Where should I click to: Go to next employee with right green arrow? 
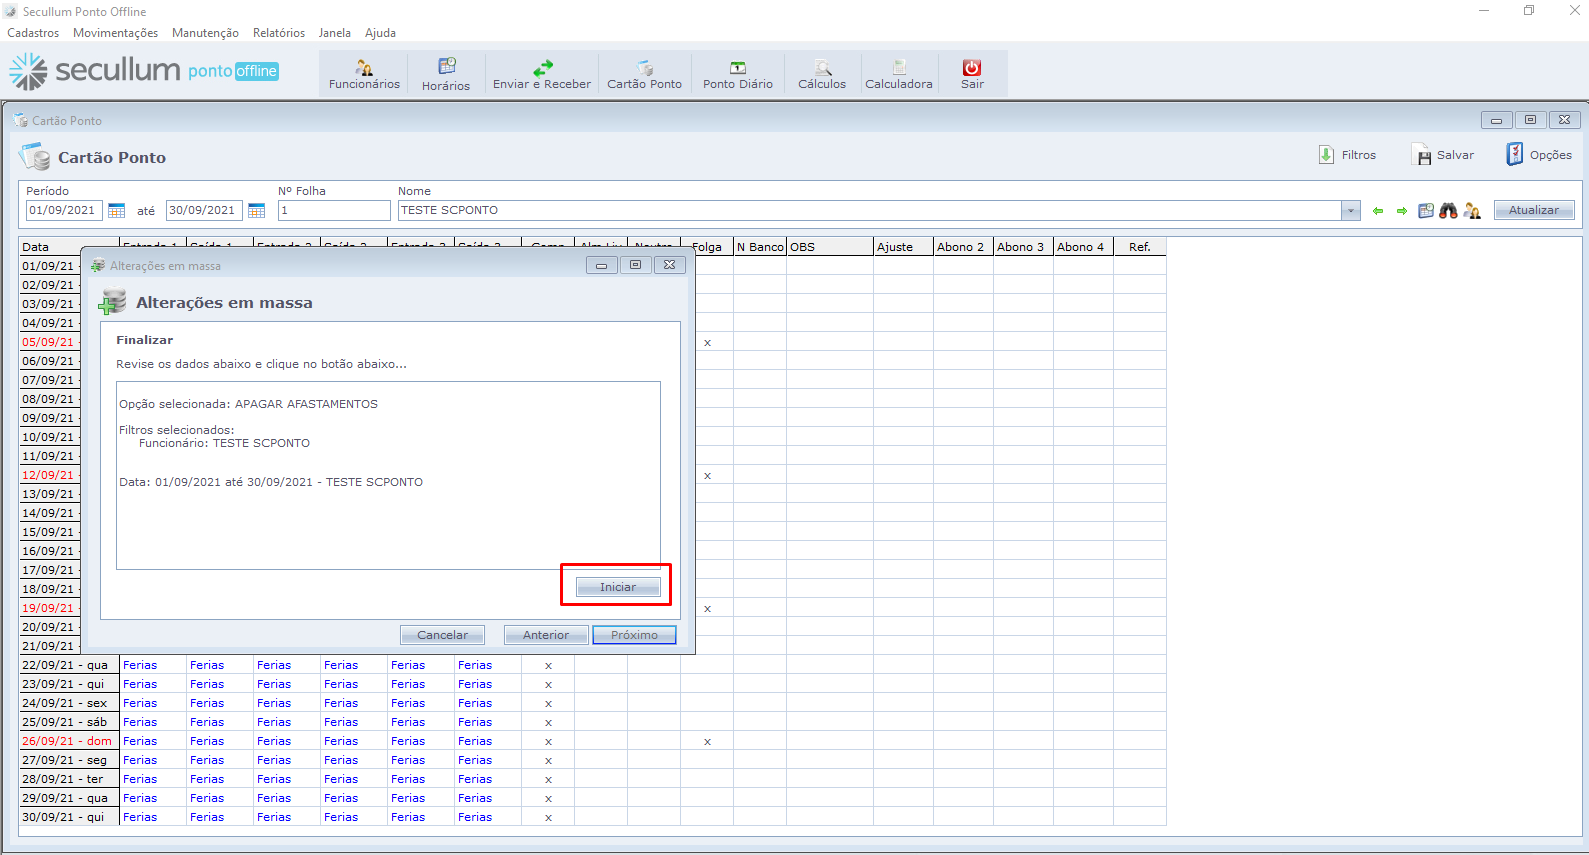(x=1402, y=211)
